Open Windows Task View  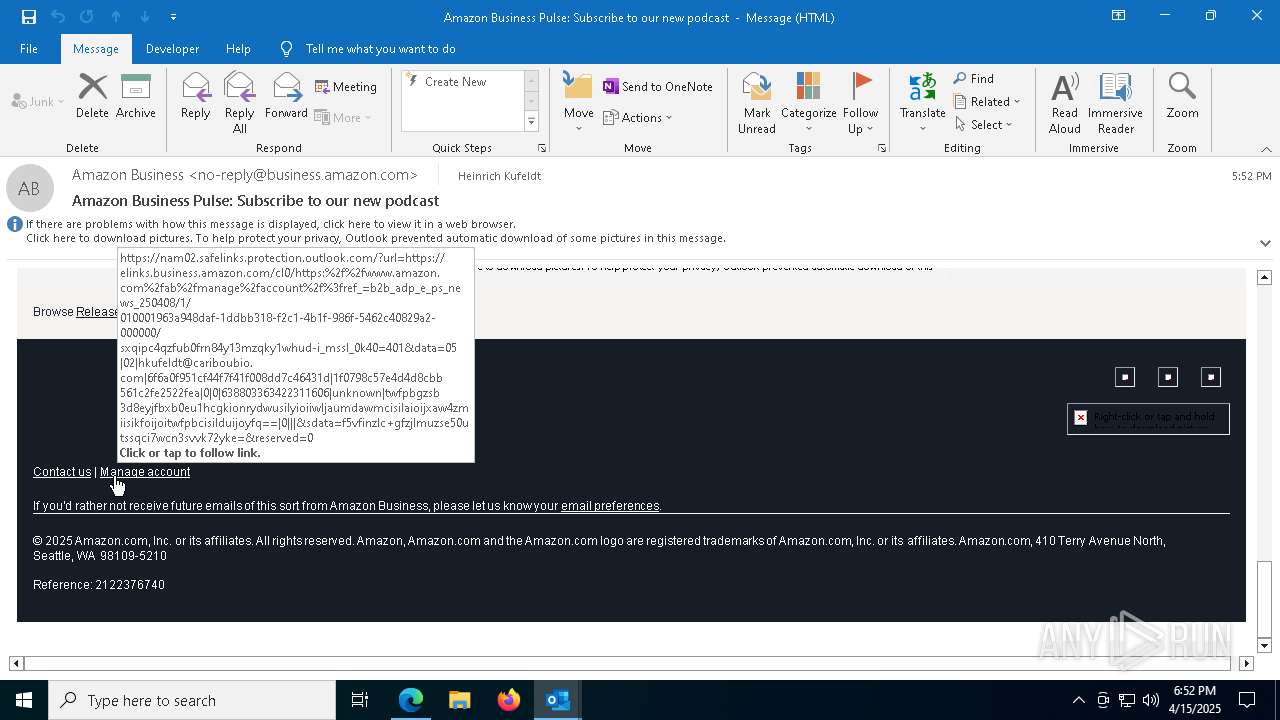pyautogui.click(x=360, y=700)
